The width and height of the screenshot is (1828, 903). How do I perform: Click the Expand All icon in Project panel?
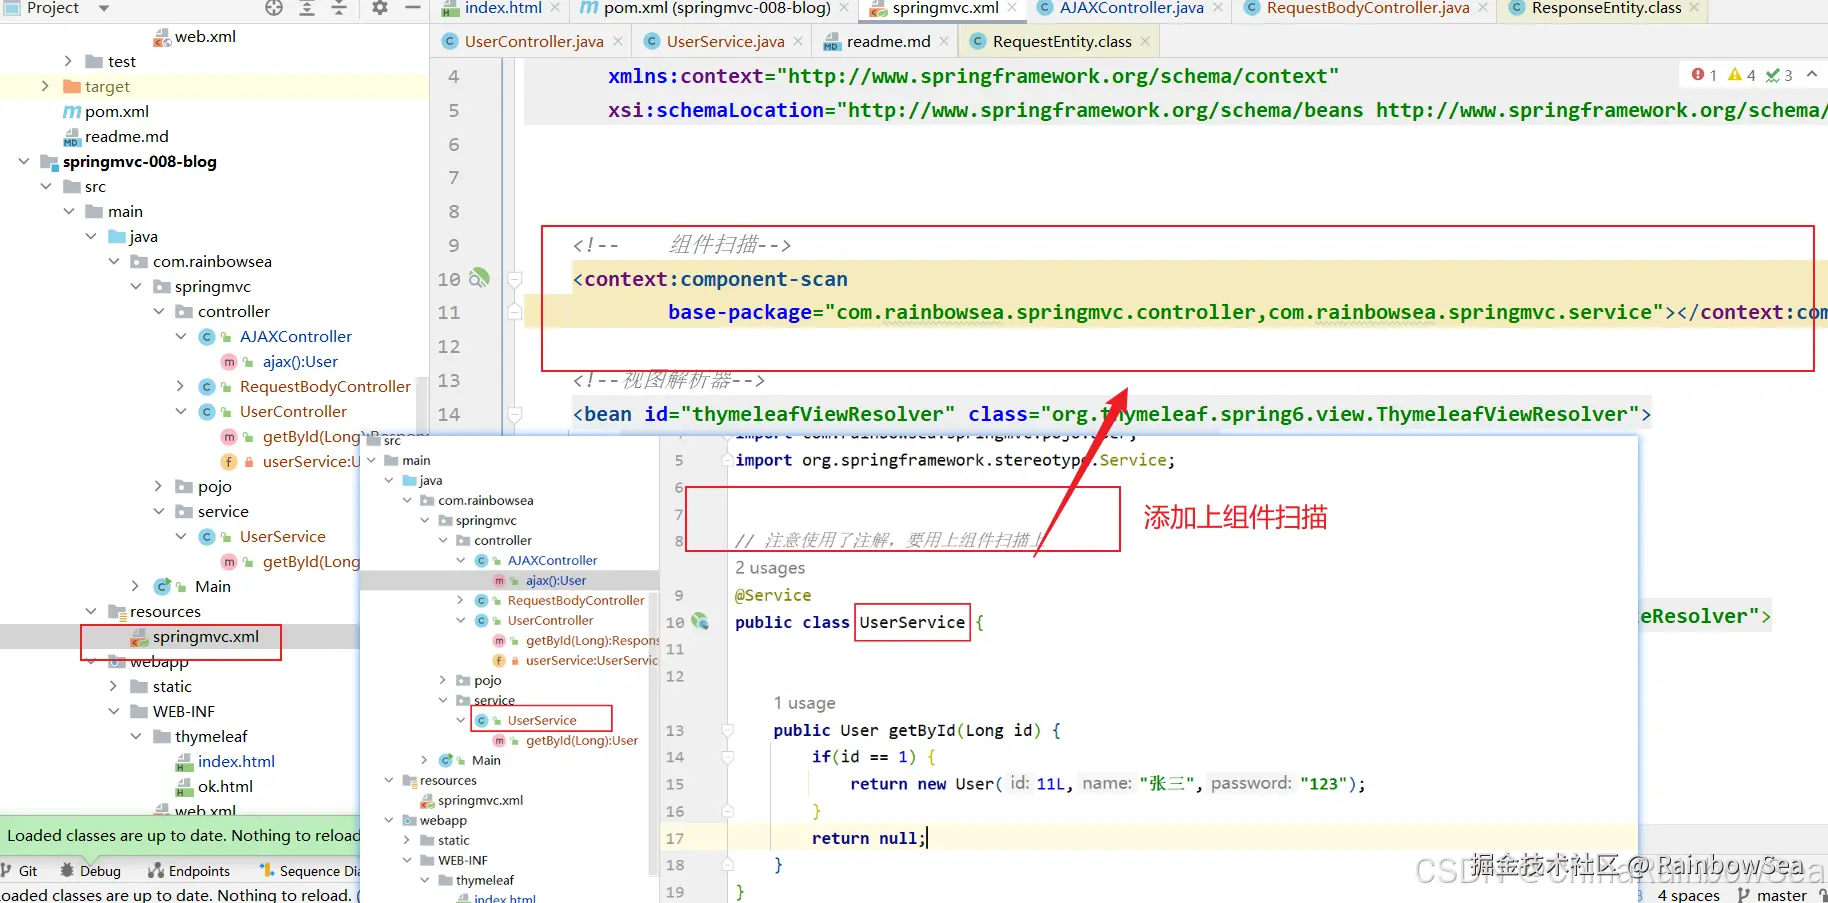tap(307, 8)
